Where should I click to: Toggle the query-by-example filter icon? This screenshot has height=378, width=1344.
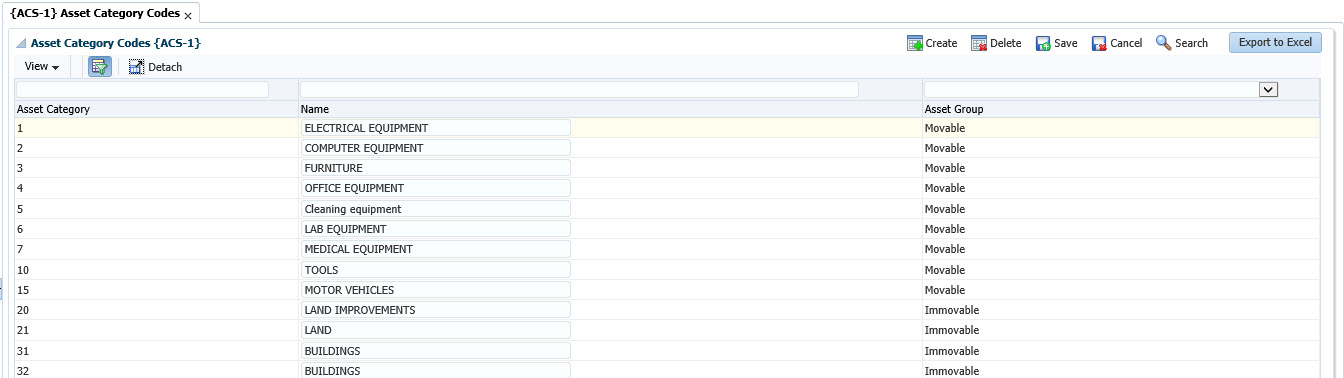point(100,67)
